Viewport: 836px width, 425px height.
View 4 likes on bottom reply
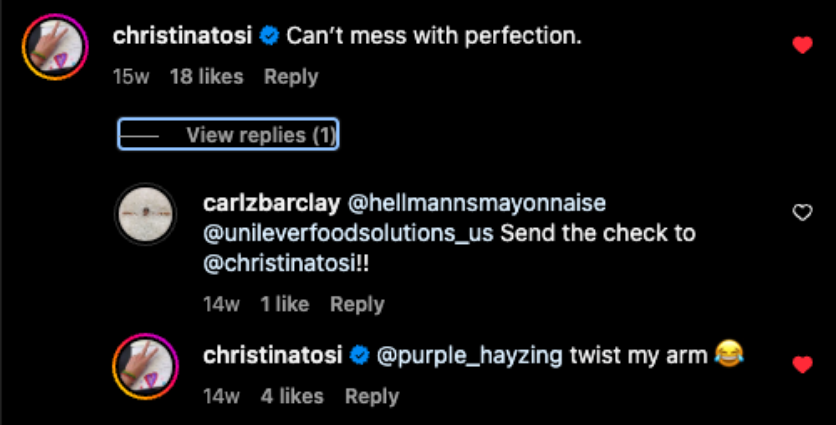[292, 396]
